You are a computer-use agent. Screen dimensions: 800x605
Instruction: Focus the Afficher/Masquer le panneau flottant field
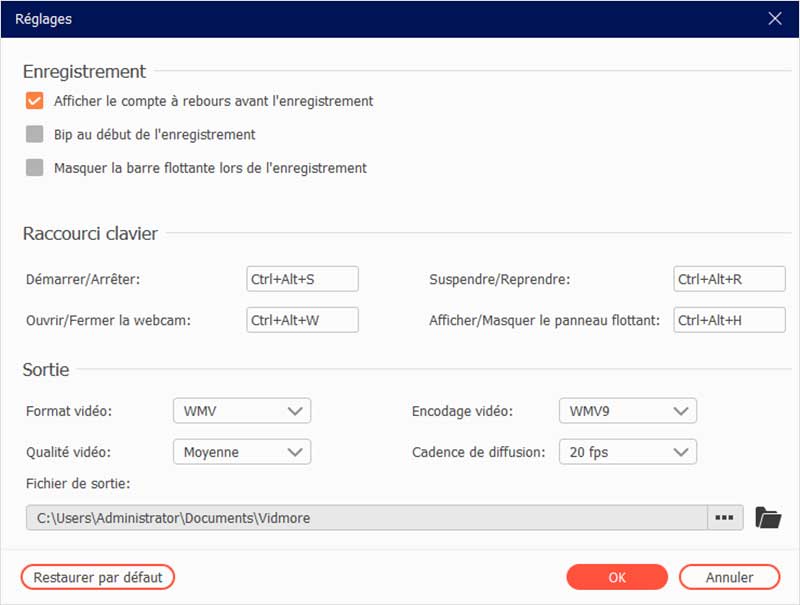click(x=729, y=320)
